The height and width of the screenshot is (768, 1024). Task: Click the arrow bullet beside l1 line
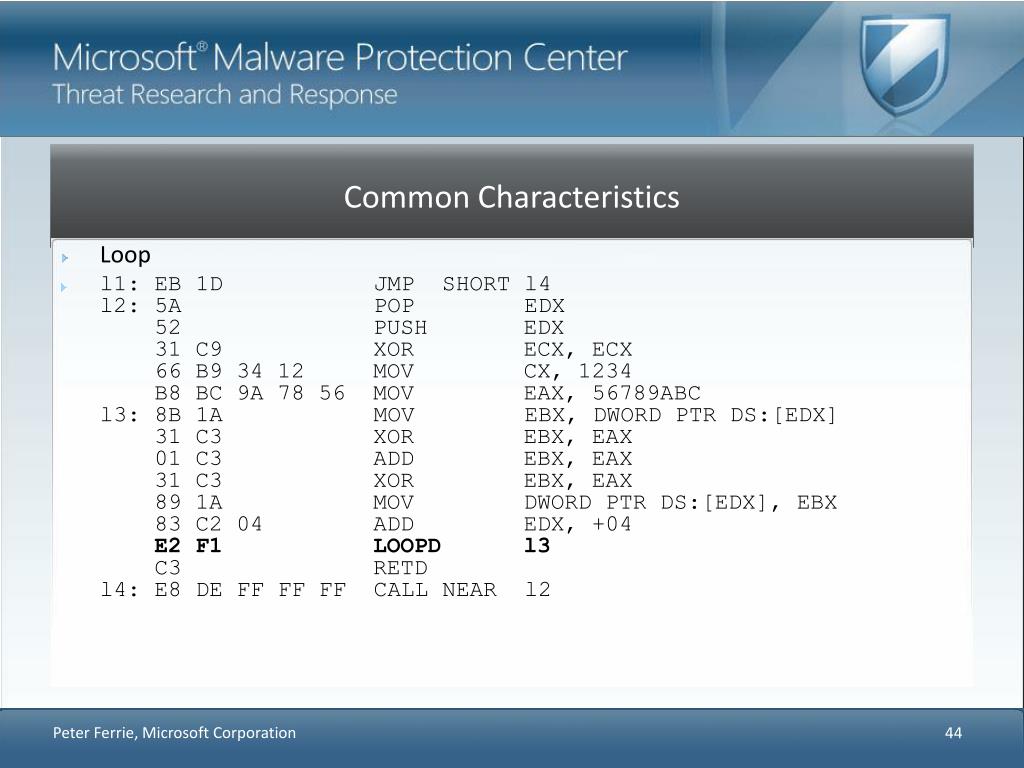[64, 287]
